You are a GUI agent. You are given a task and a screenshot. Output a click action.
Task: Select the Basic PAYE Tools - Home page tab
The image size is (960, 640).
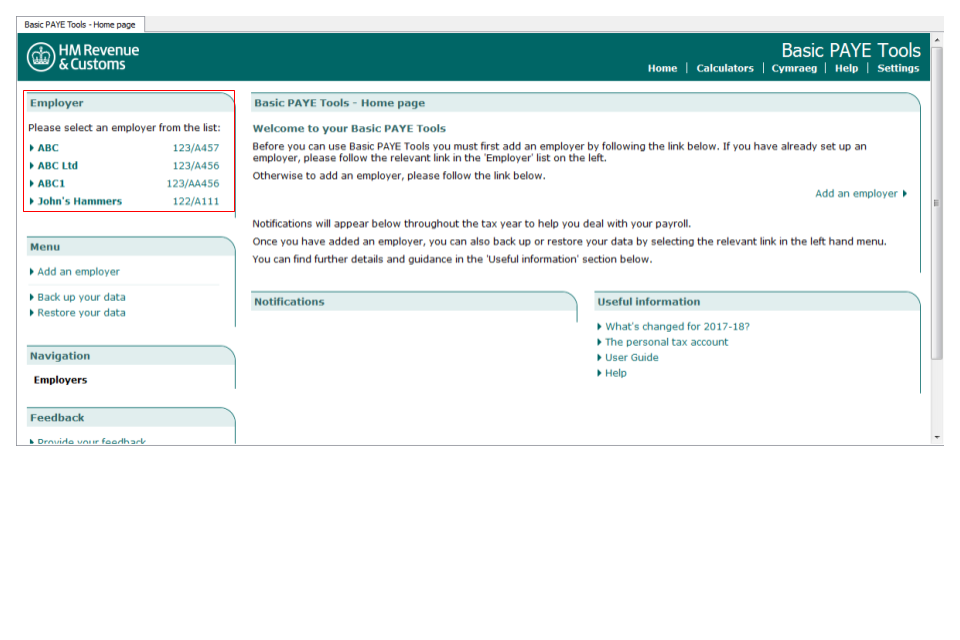click(x=80, y=22)
